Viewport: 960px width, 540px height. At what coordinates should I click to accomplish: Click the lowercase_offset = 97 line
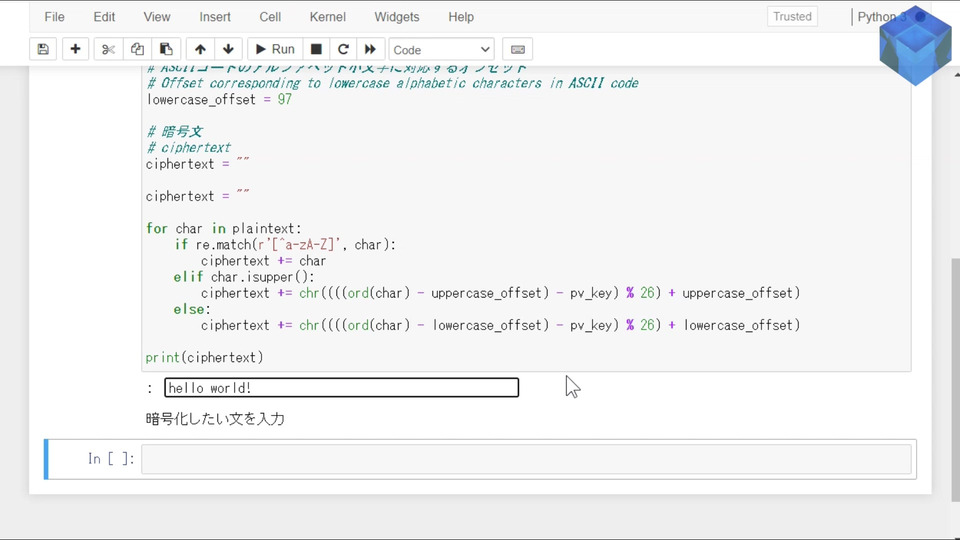[x=219, y=100]
